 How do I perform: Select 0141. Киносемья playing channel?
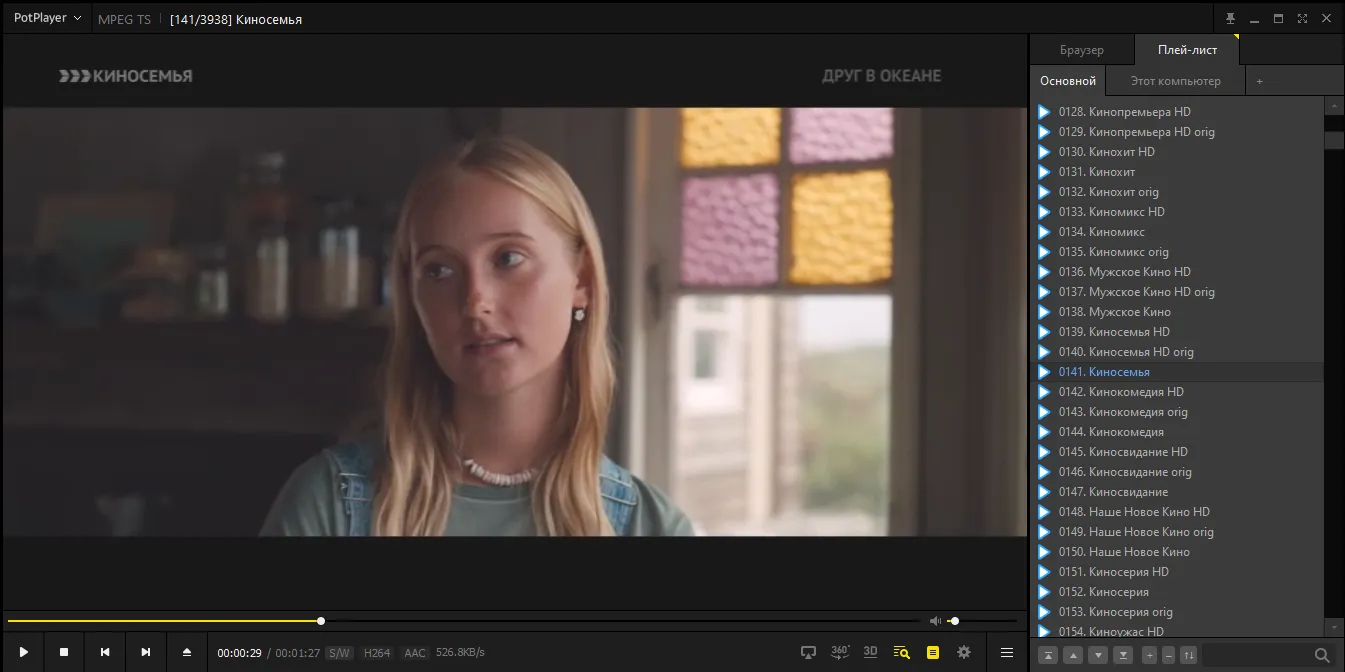point(1177,372)
